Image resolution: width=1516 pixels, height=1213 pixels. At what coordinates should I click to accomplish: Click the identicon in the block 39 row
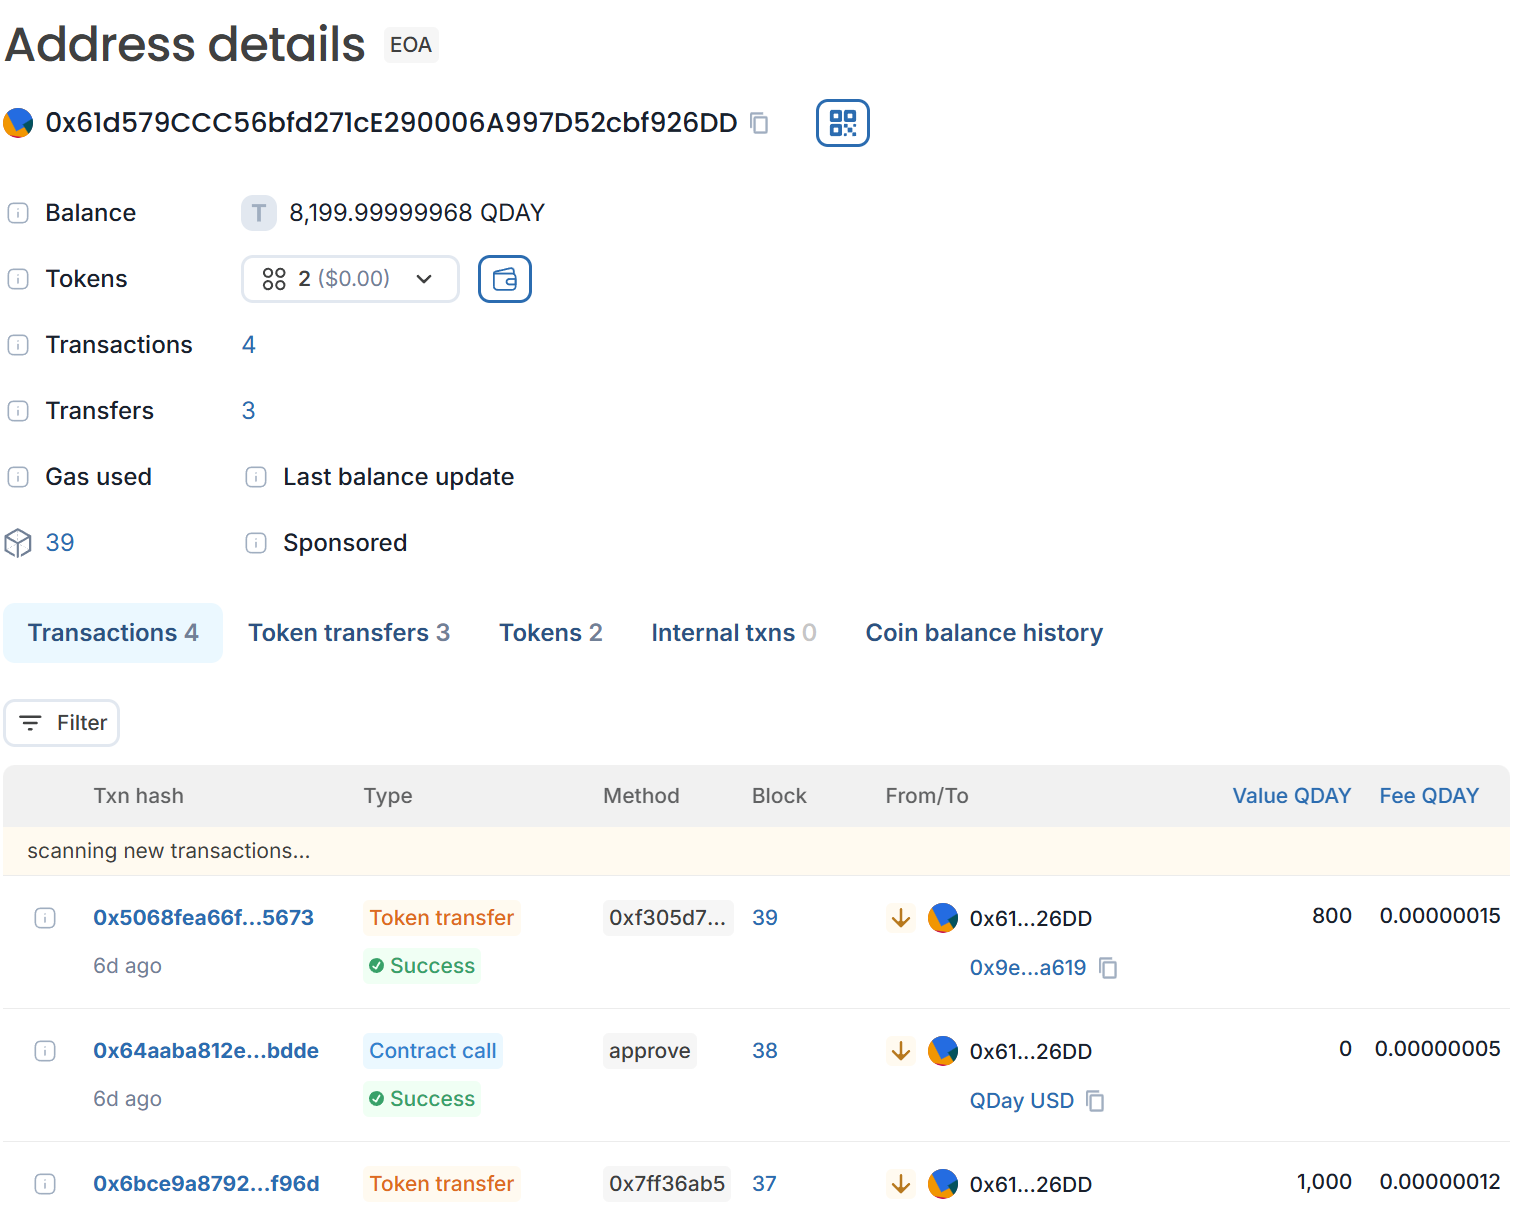943,918
